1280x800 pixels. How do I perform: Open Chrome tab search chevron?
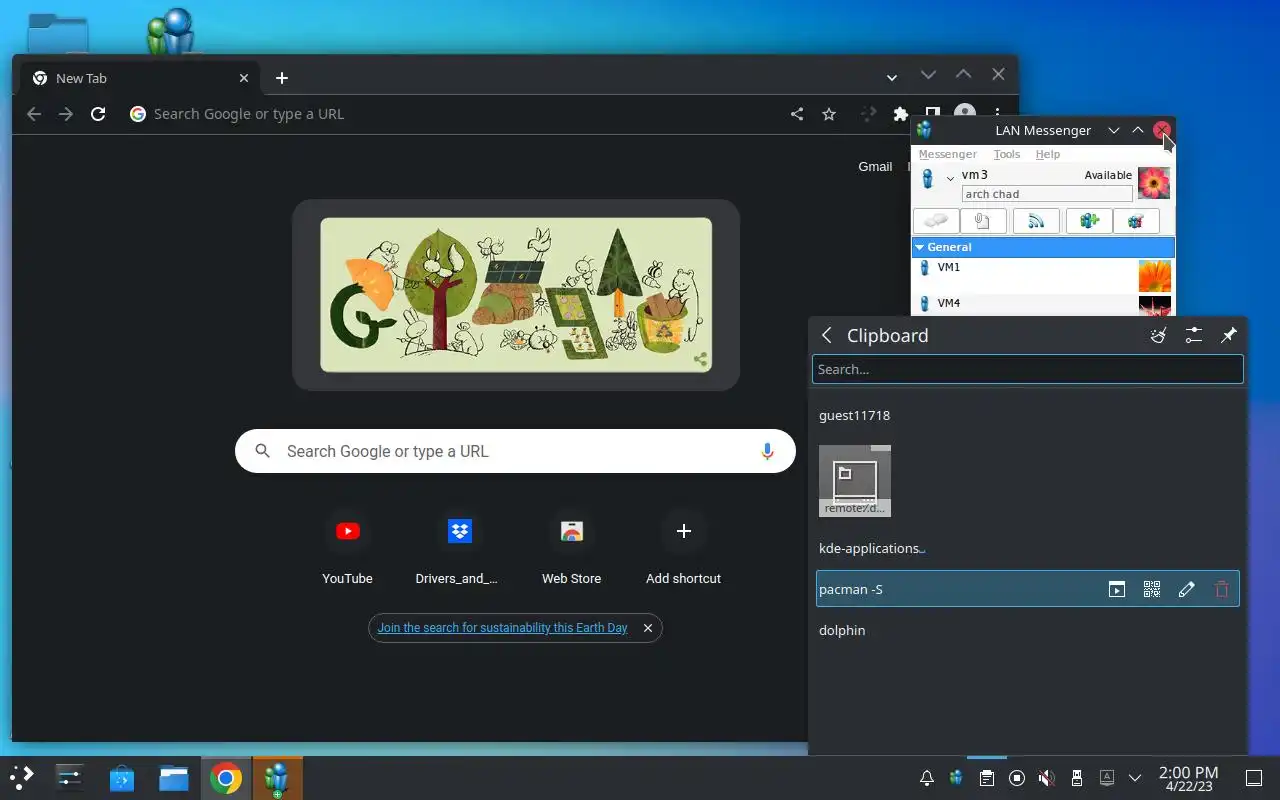[x=892, y=77]
